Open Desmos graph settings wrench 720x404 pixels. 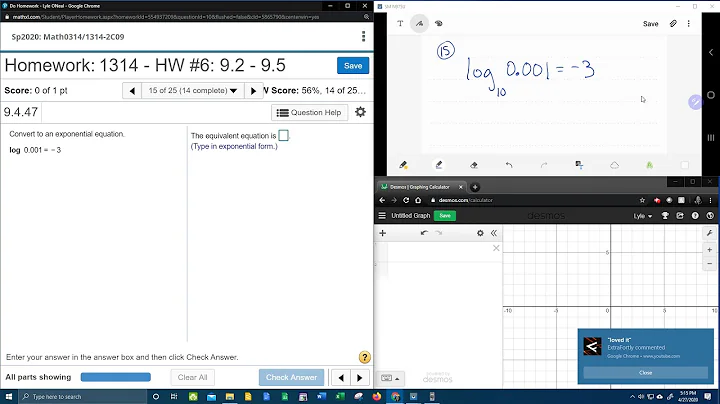coord(709,233)
